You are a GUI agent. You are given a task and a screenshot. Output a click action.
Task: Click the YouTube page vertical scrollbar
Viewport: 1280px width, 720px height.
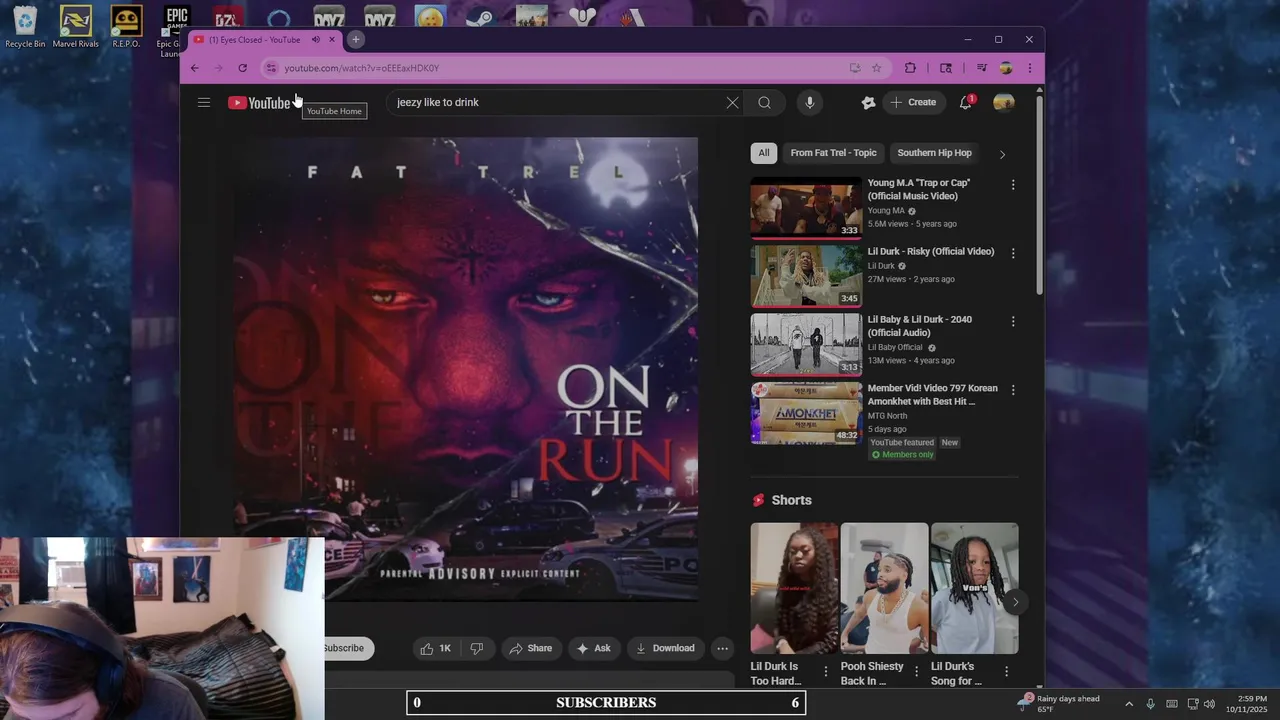tap(1040, 193)
